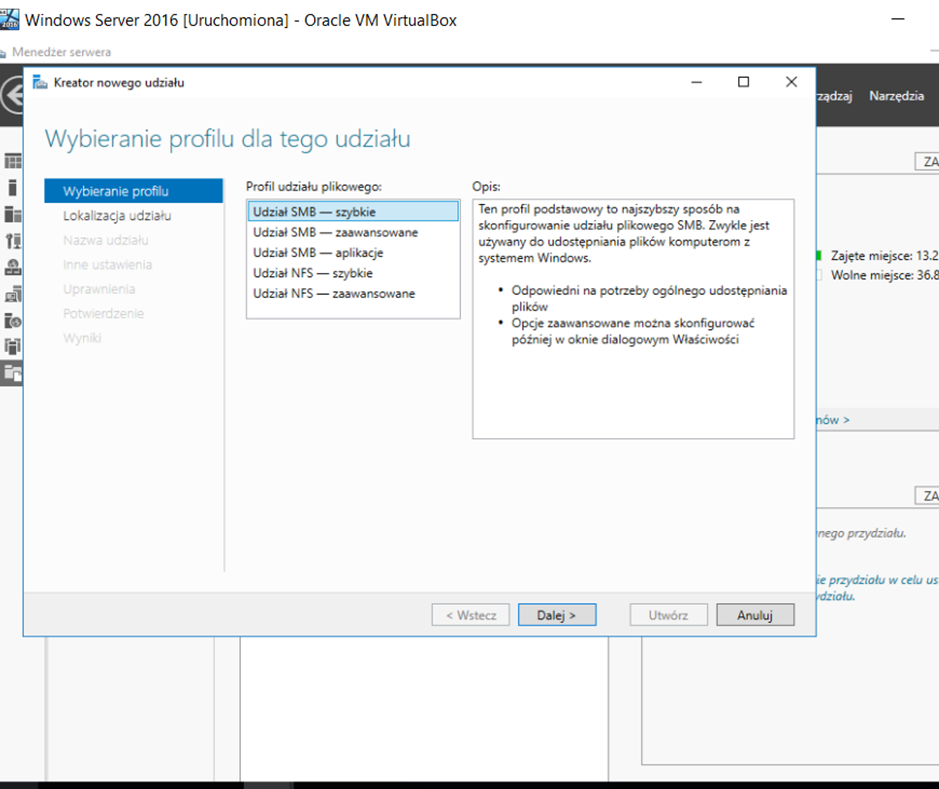This screenshot has height=789, width=939.
Task: Select the highlighted File and Storage Services icon
Action: click(x=13, y=373)
